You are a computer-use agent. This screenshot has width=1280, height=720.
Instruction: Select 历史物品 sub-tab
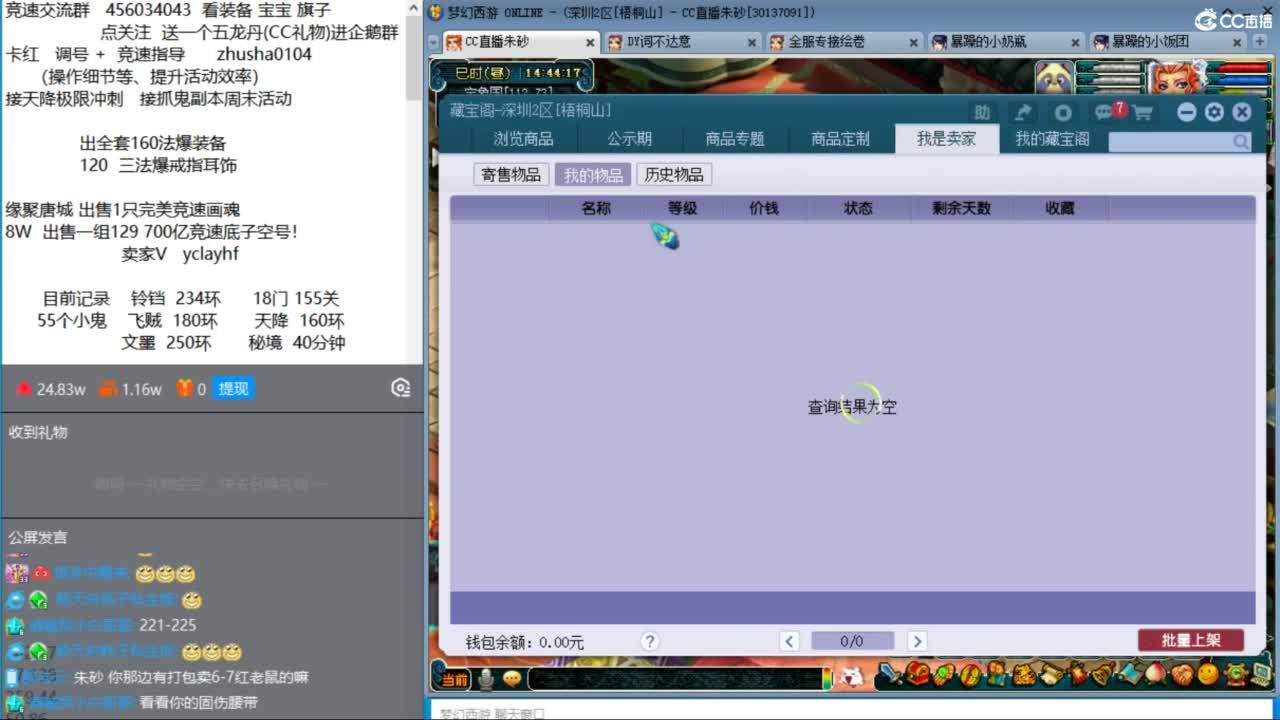(x=674, y=175)
